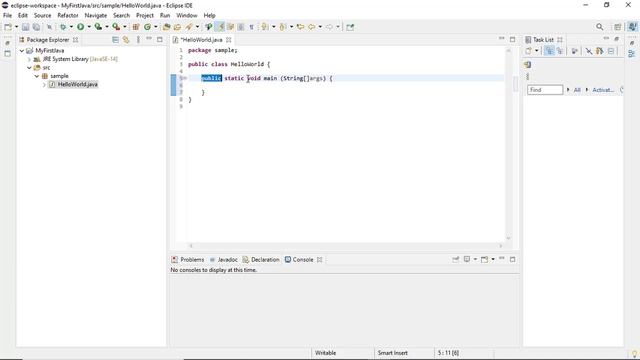Open Console button in Console view

(x=484, y=260)
